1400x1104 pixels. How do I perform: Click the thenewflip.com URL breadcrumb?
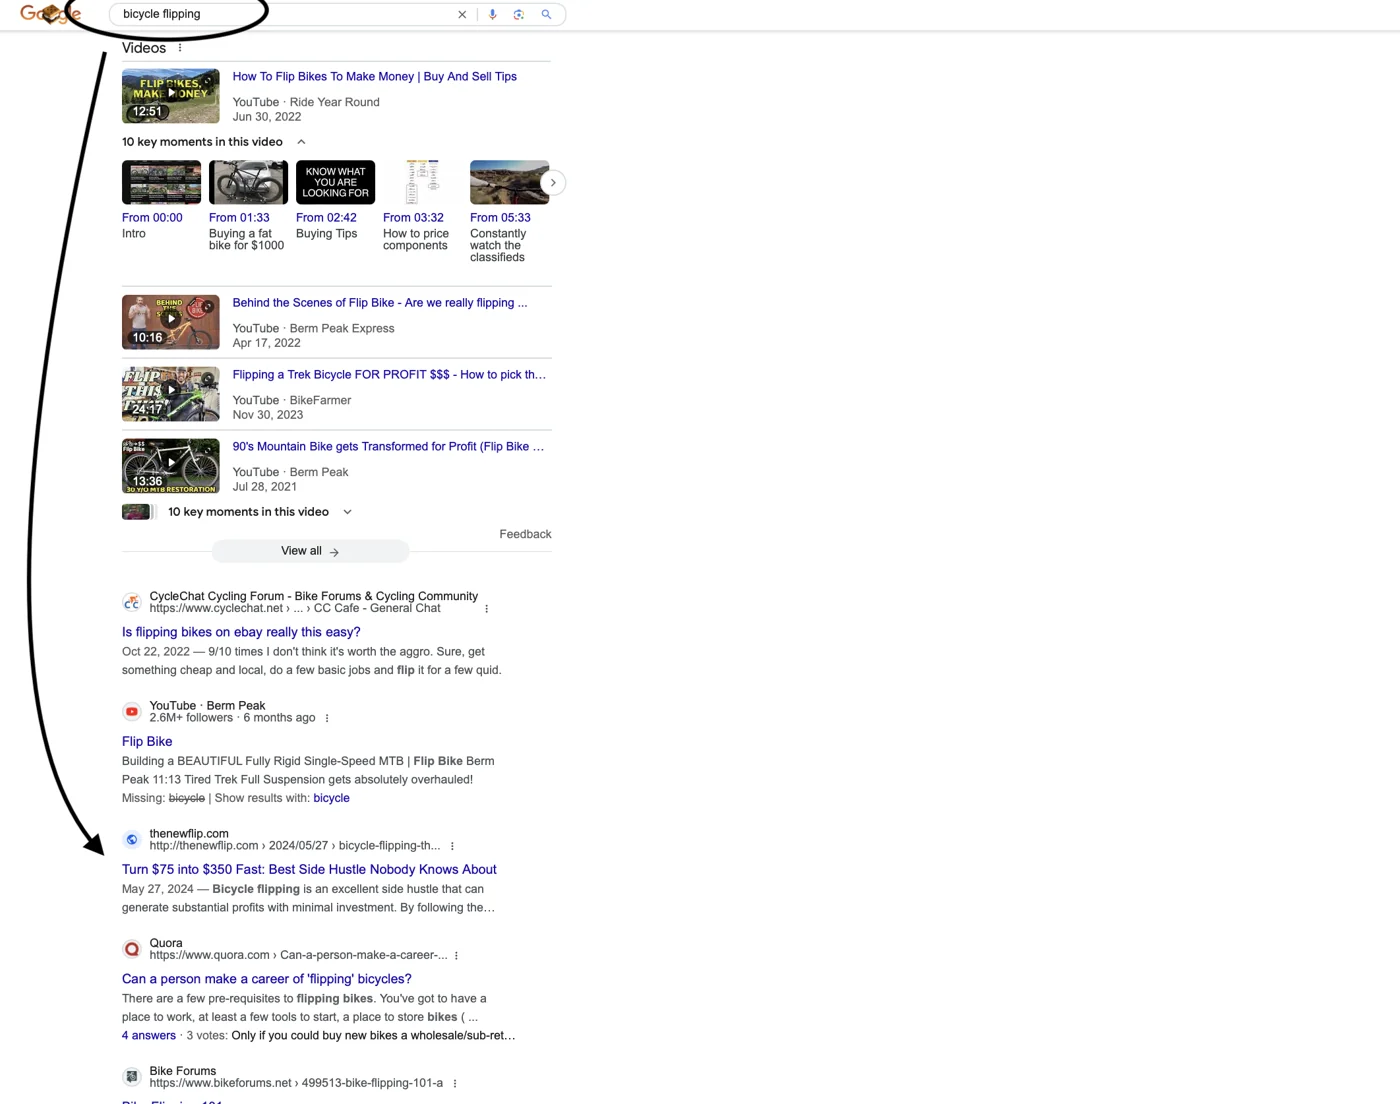pos(295,846)
